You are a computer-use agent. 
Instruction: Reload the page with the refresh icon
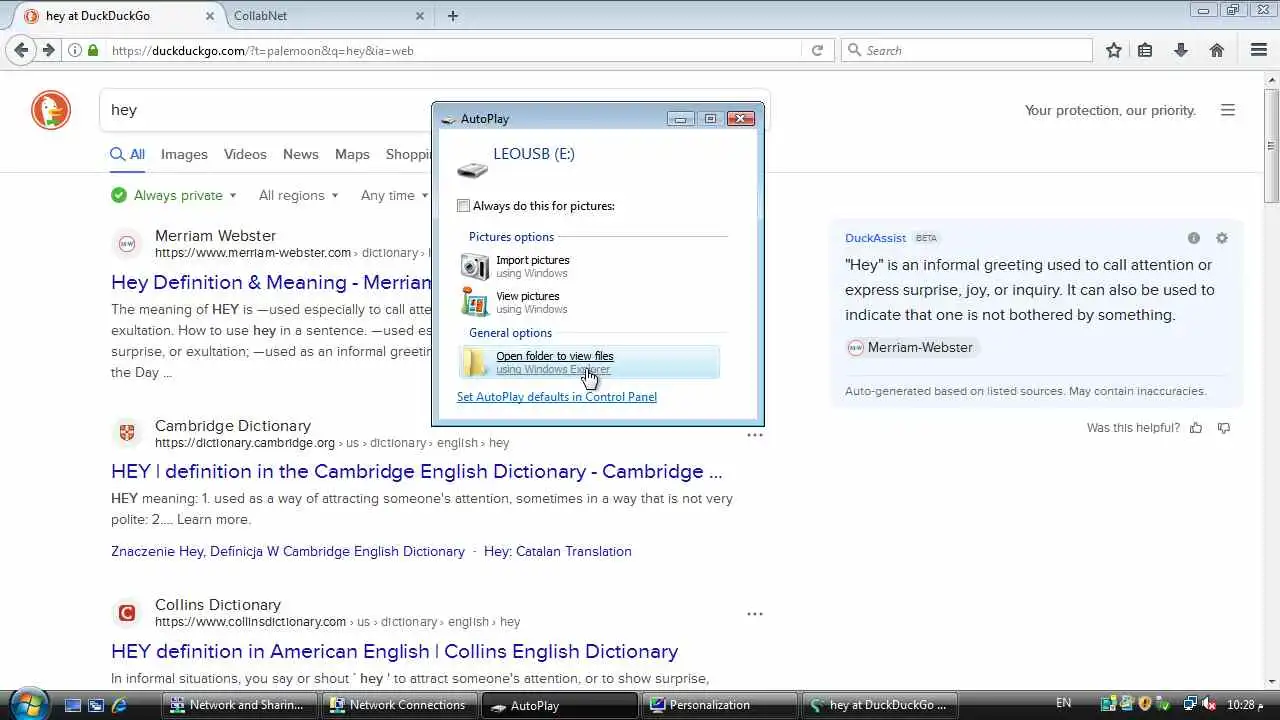[x=817, y=50]
